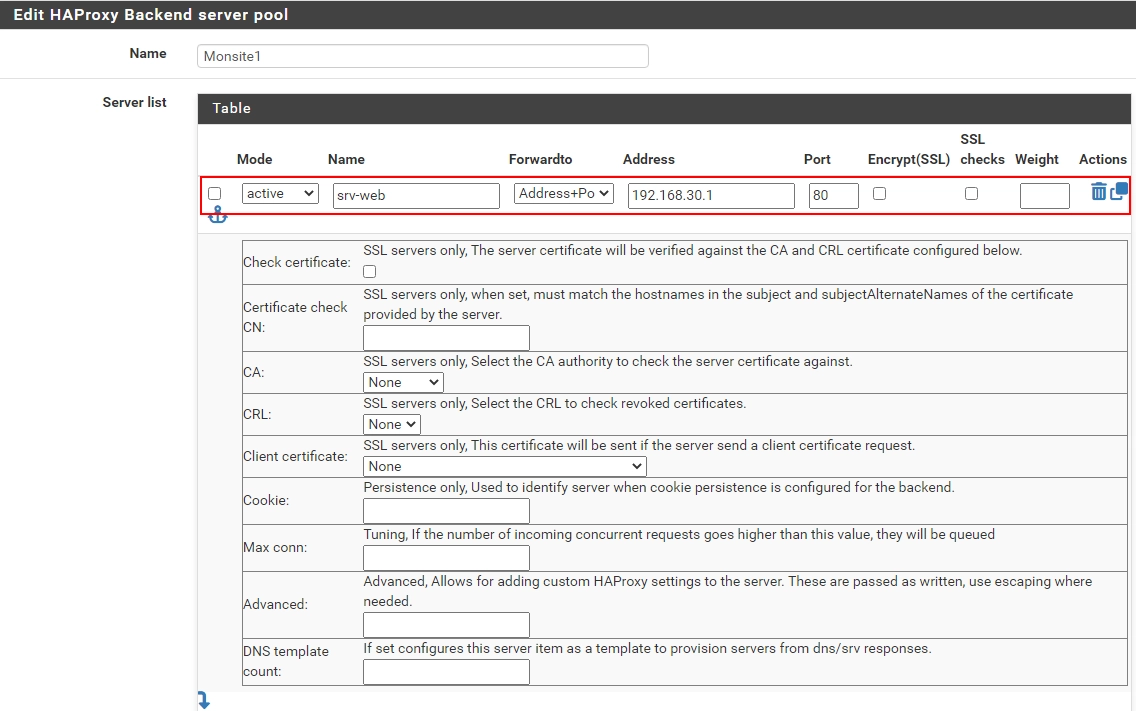Click the Forwardto column header
Screen dimensions: 1136x711
(540, 159)
